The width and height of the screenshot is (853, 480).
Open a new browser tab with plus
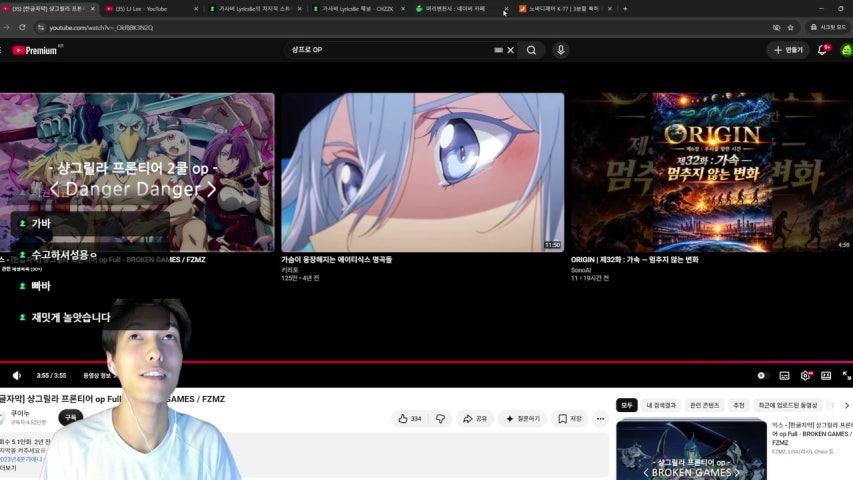(625, 9)
